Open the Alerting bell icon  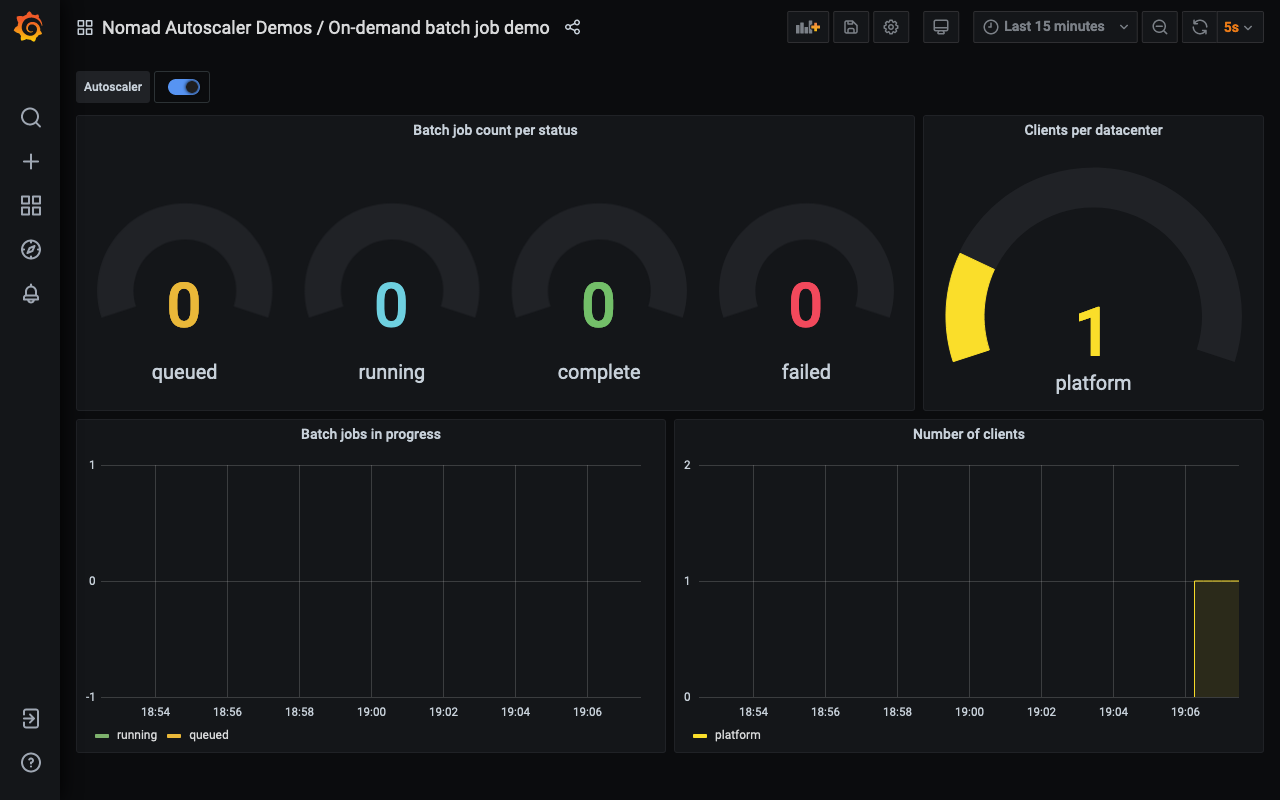tap(31, 294)
